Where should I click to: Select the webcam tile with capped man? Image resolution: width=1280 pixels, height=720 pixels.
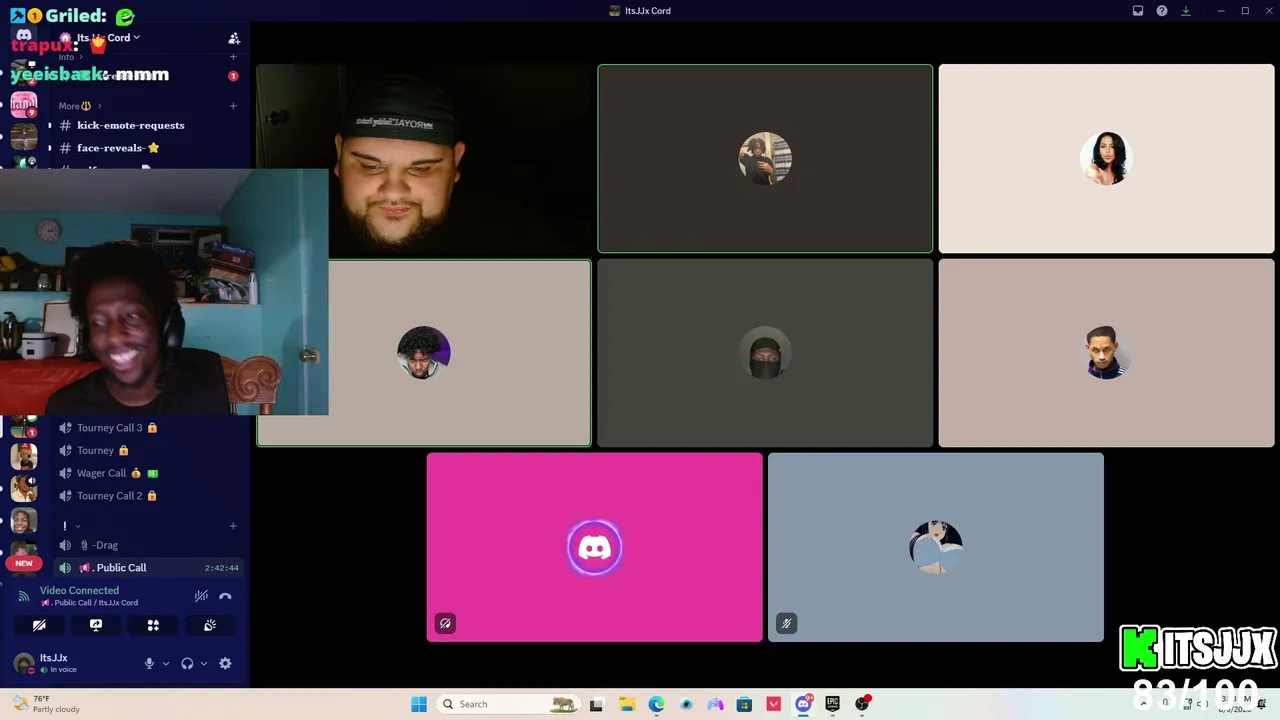pyautogui.click(x=424, y=159)
